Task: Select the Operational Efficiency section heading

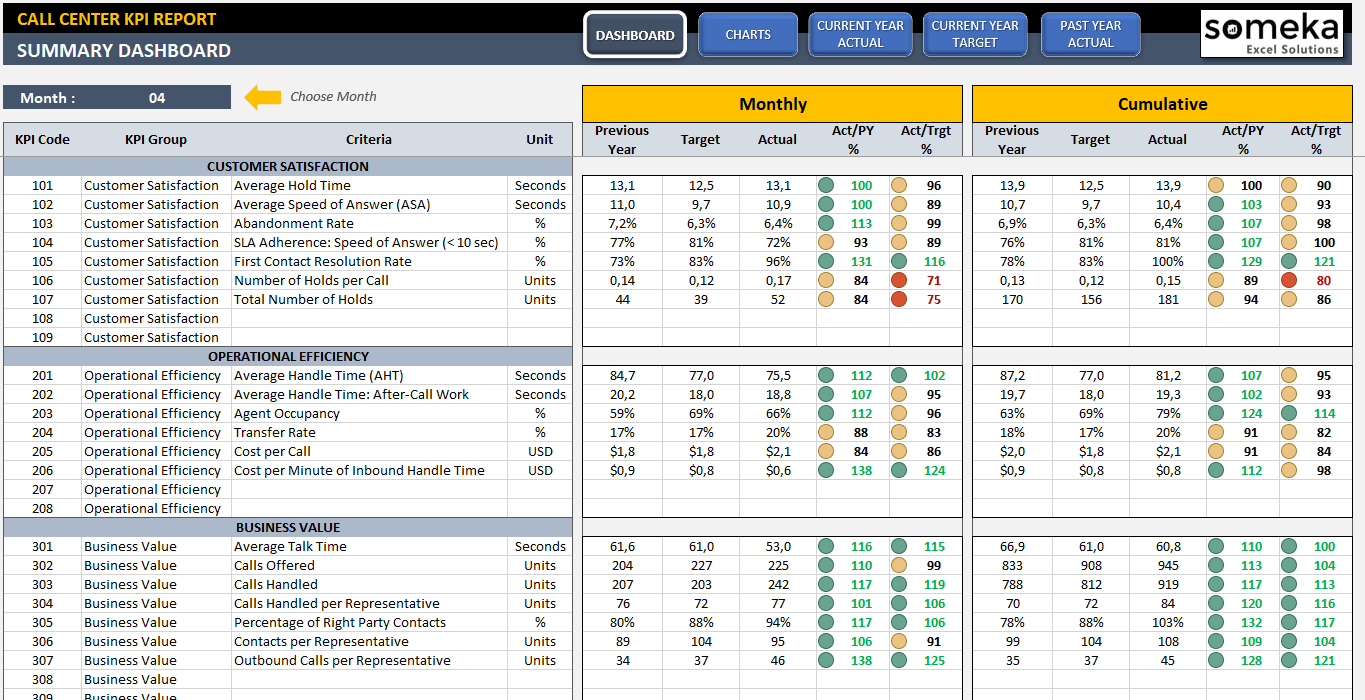Action: point(288,356)
